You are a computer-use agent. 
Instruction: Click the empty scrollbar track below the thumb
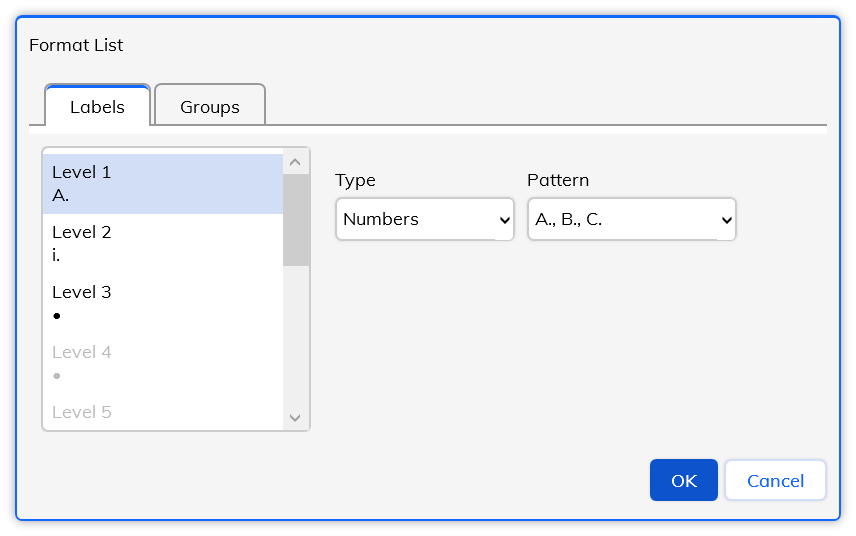click(296, 336)
